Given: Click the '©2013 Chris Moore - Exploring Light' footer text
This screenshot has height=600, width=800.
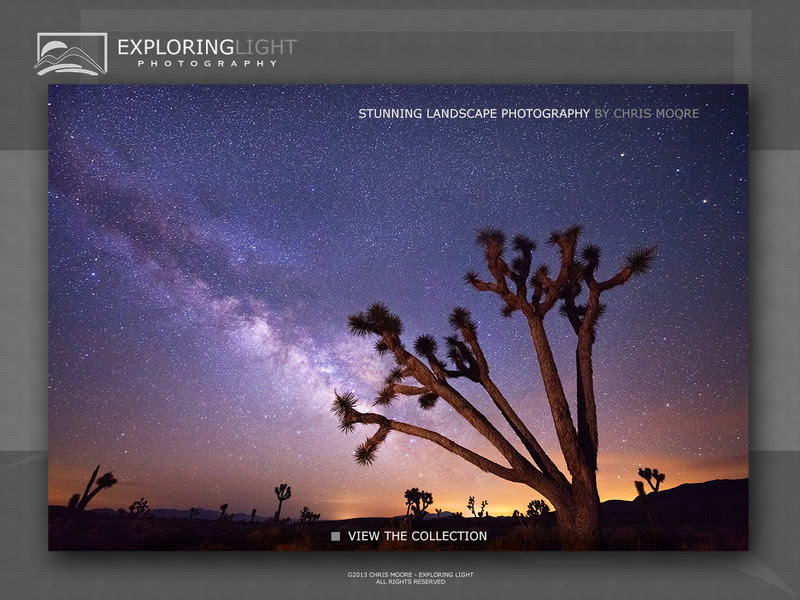Looking at the screenshot, I should [x=410, y=574].
